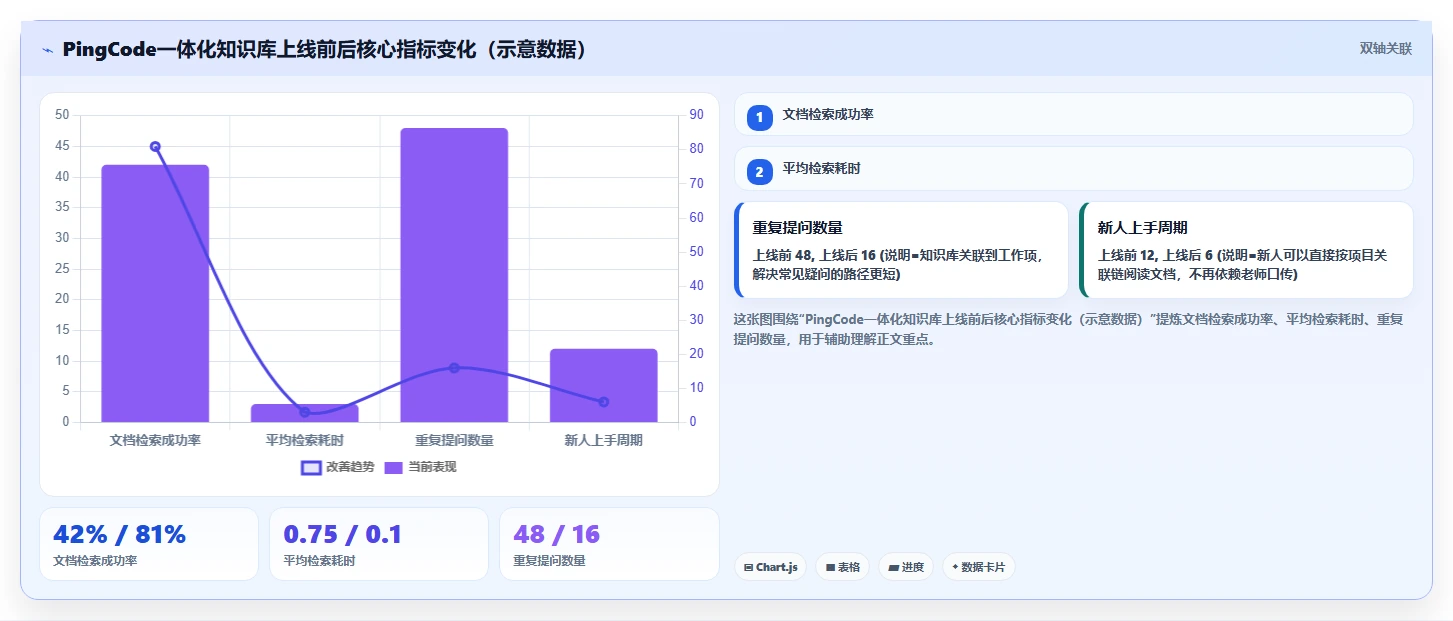Click the line point on 新人上手周期 bar
The image size is (1453, 621).
coord(603,402)
